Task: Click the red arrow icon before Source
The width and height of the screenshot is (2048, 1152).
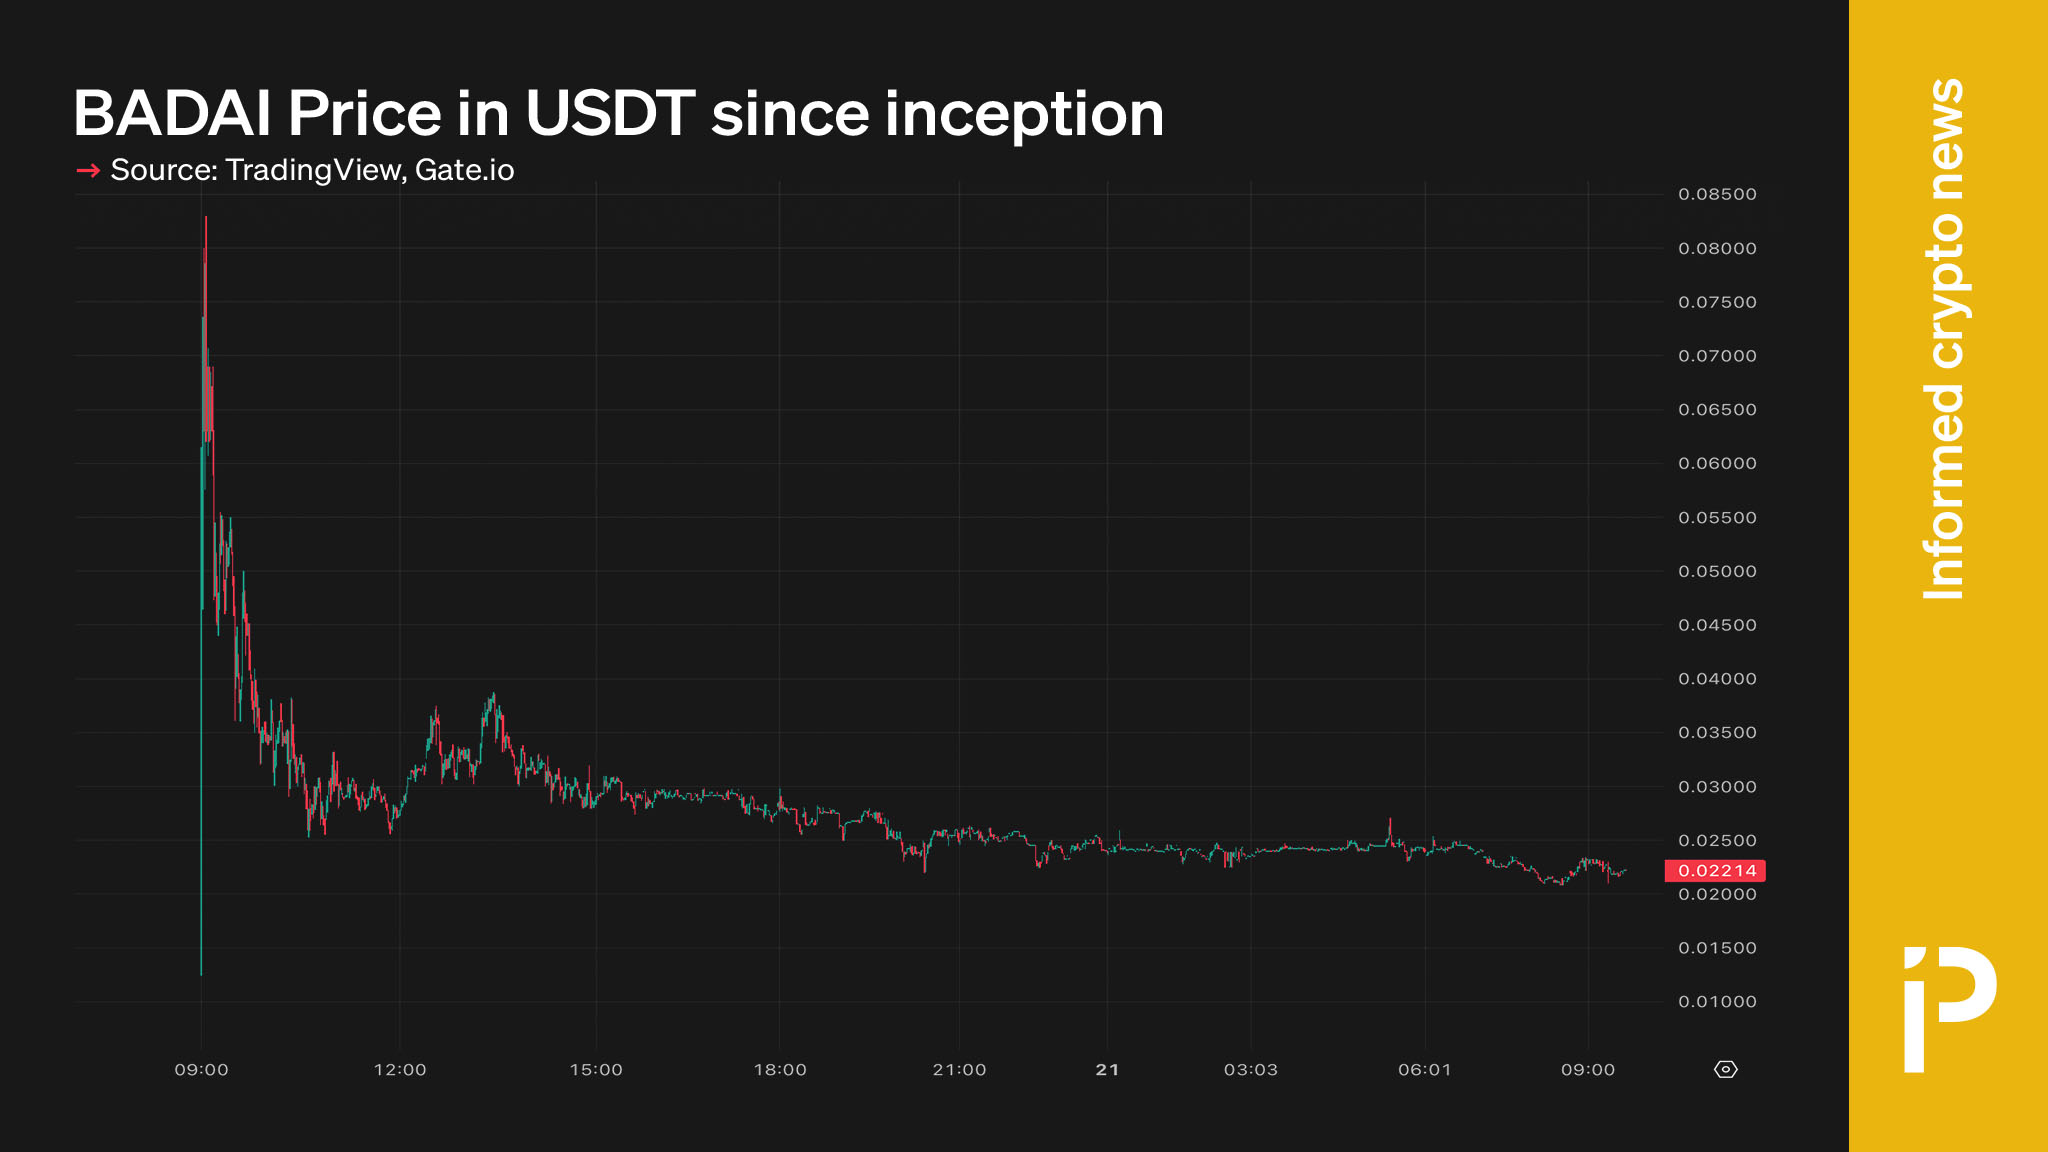Action: click(x=88, y=171)
